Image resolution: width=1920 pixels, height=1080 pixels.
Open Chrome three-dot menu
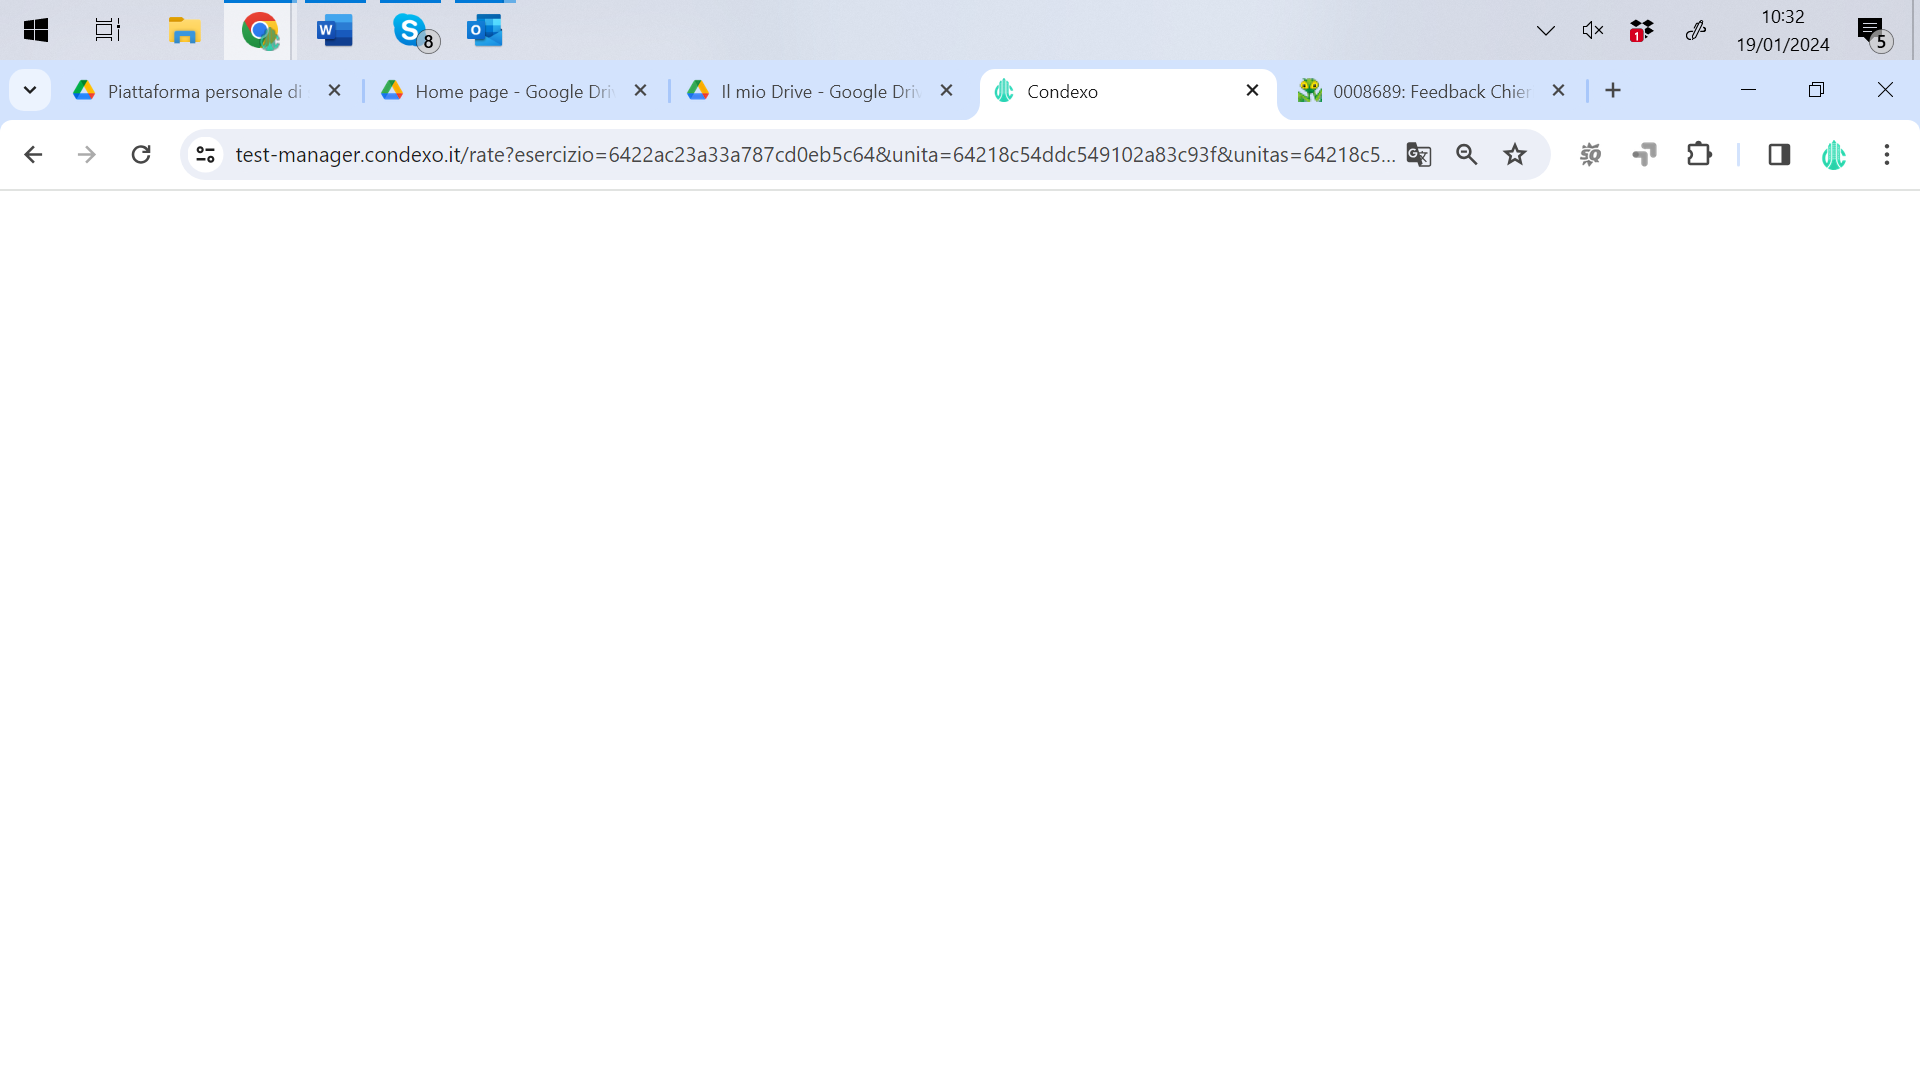[1887, 154]
